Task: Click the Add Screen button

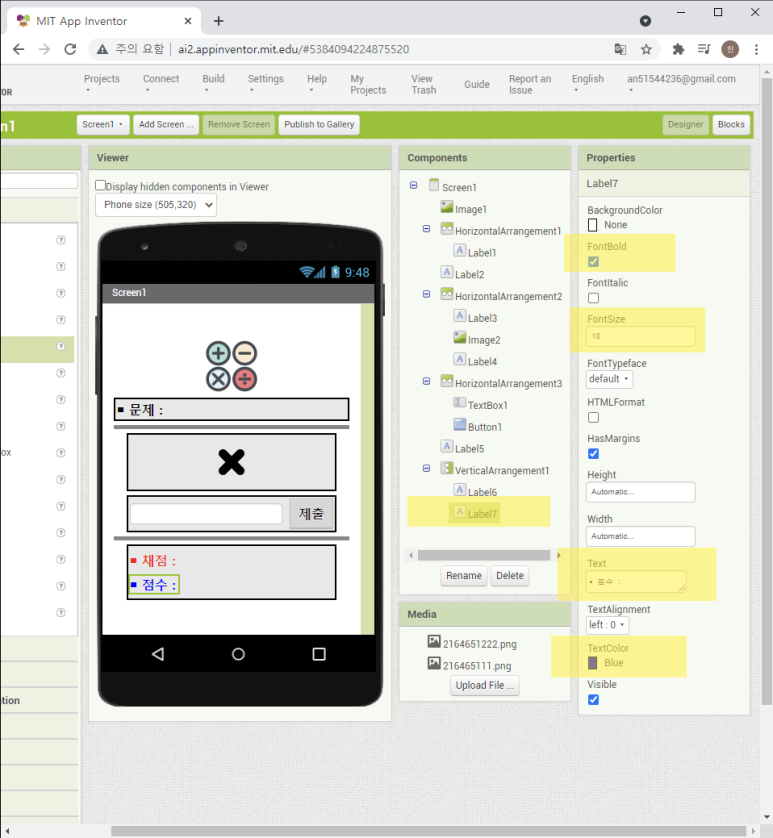Action: point(166,125)
